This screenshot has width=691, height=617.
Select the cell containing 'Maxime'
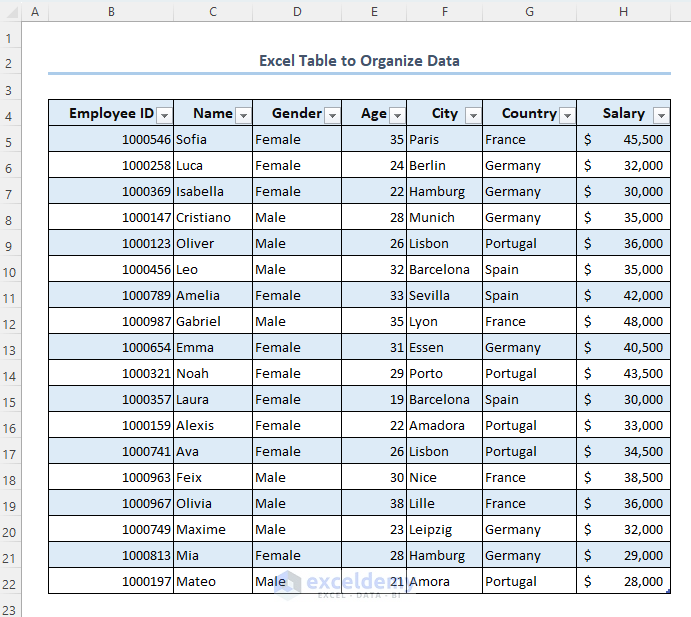tap(213, 529)
